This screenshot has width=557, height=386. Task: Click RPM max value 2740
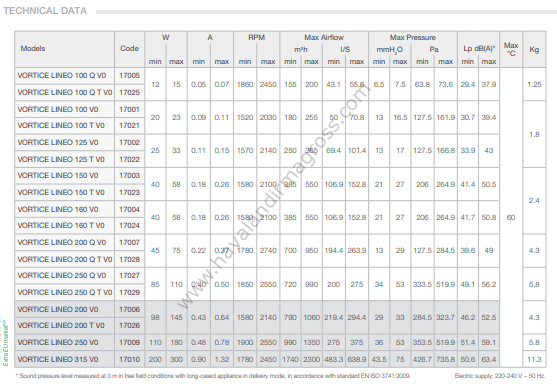point(268,251)
